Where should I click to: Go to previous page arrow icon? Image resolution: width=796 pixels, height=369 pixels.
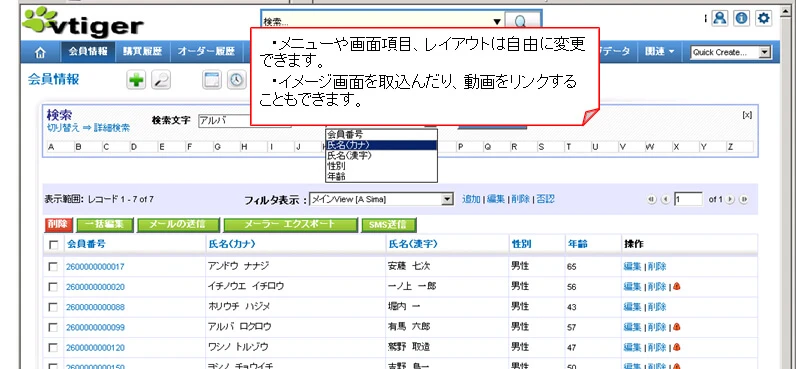pyautogui.click(x=665, y=199)
